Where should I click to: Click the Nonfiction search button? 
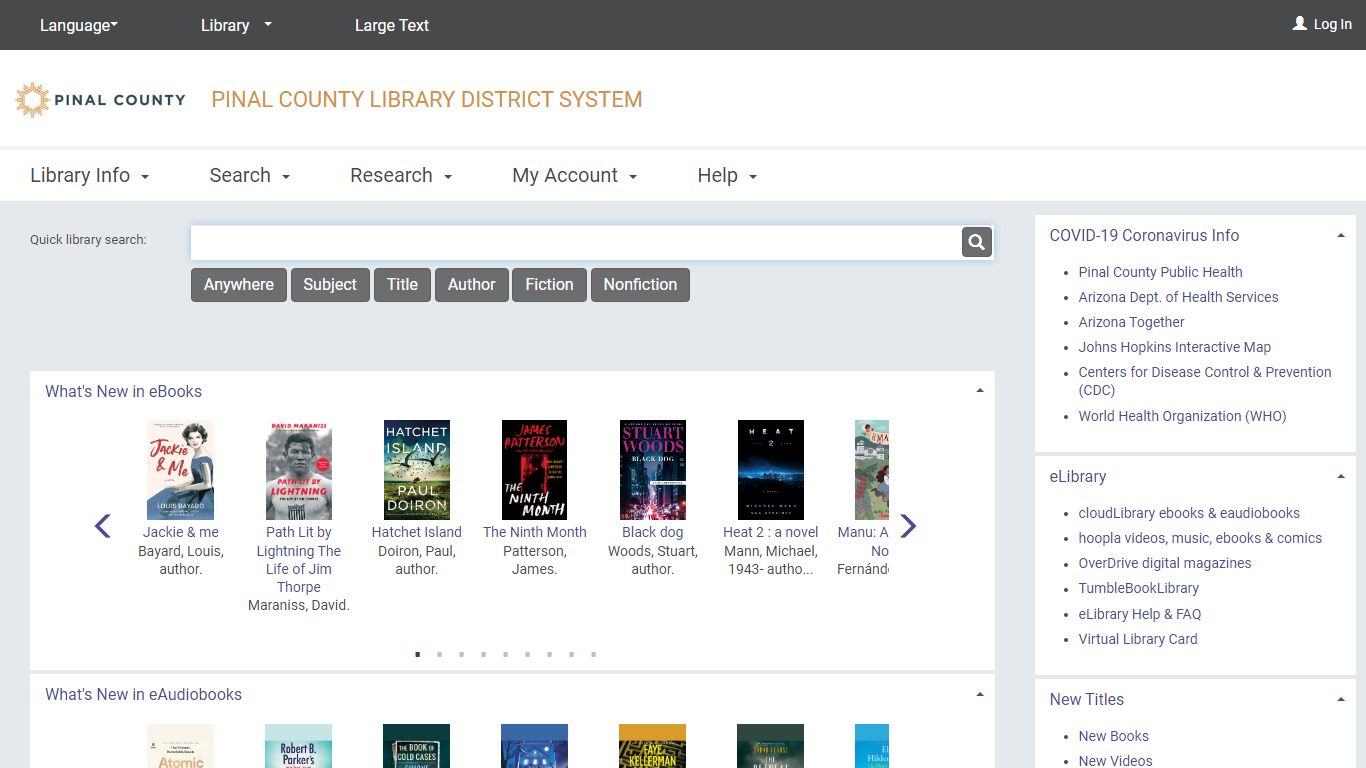pyautogui.click(x=640, y=285)
